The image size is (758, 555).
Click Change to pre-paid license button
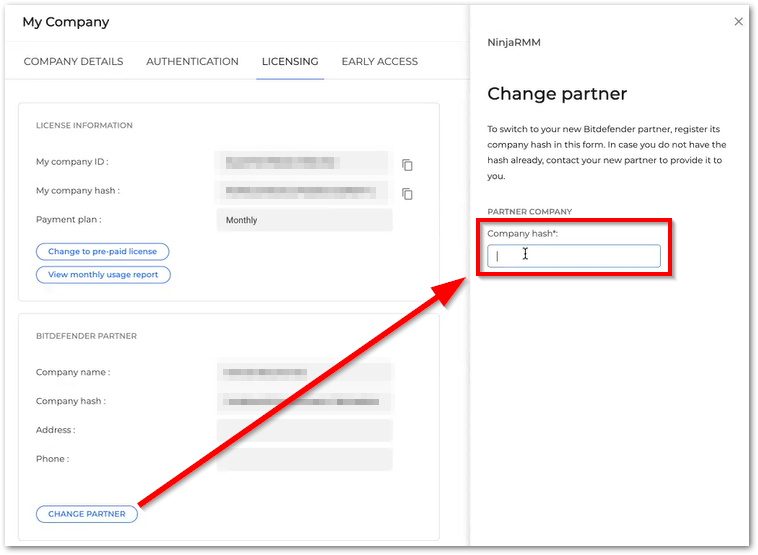[x=103, y=252]
